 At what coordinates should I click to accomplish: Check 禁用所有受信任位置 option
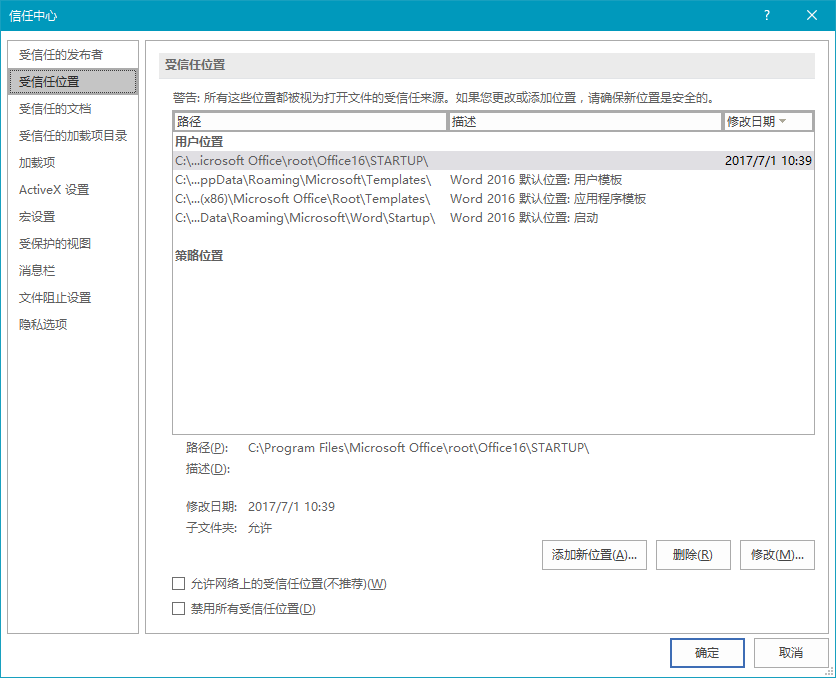[x=179, y=609]
